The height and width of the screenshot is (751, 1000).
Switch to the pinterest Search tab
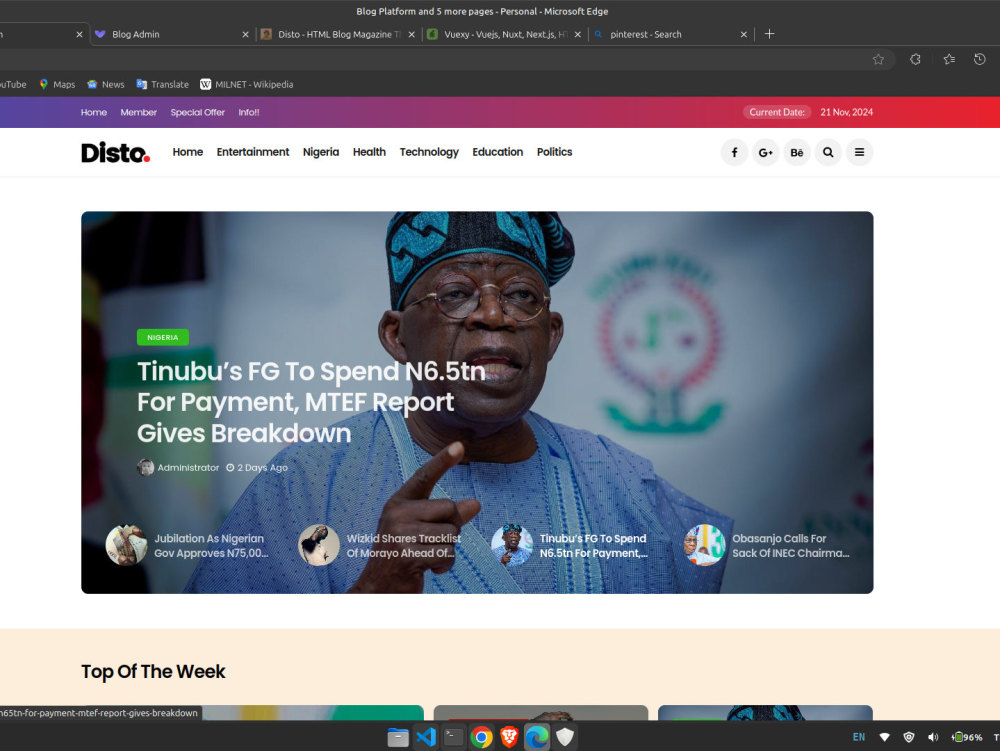(x=670, y=34)
